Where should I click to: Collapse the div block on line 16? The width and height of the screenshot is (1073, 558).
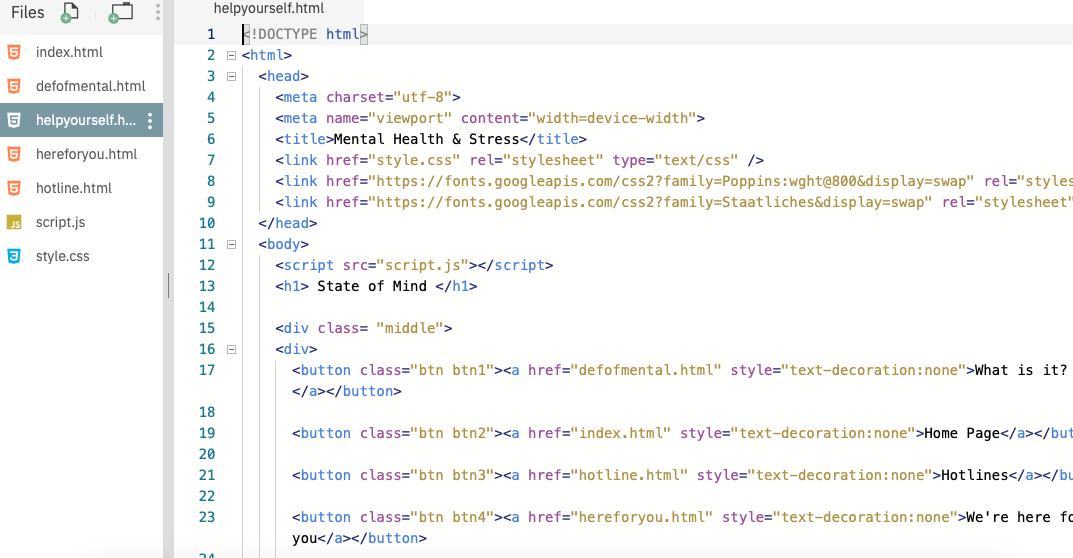click(231, 349)
